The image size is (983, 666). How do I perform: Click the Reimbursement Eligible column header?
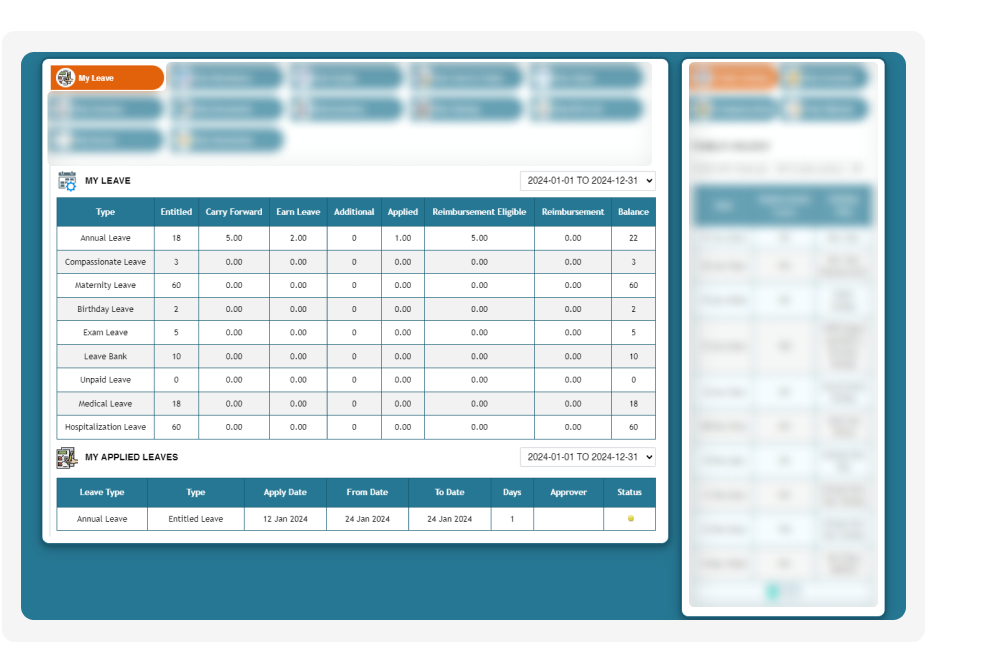tap(479, 212)
